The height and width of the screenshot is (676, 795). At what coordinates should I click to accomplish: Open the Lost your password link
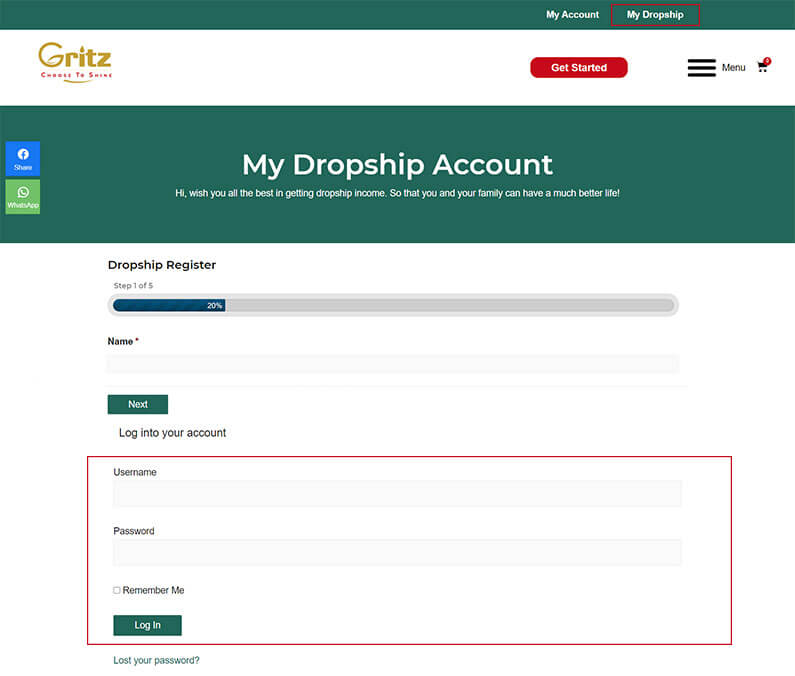(156, 660)
